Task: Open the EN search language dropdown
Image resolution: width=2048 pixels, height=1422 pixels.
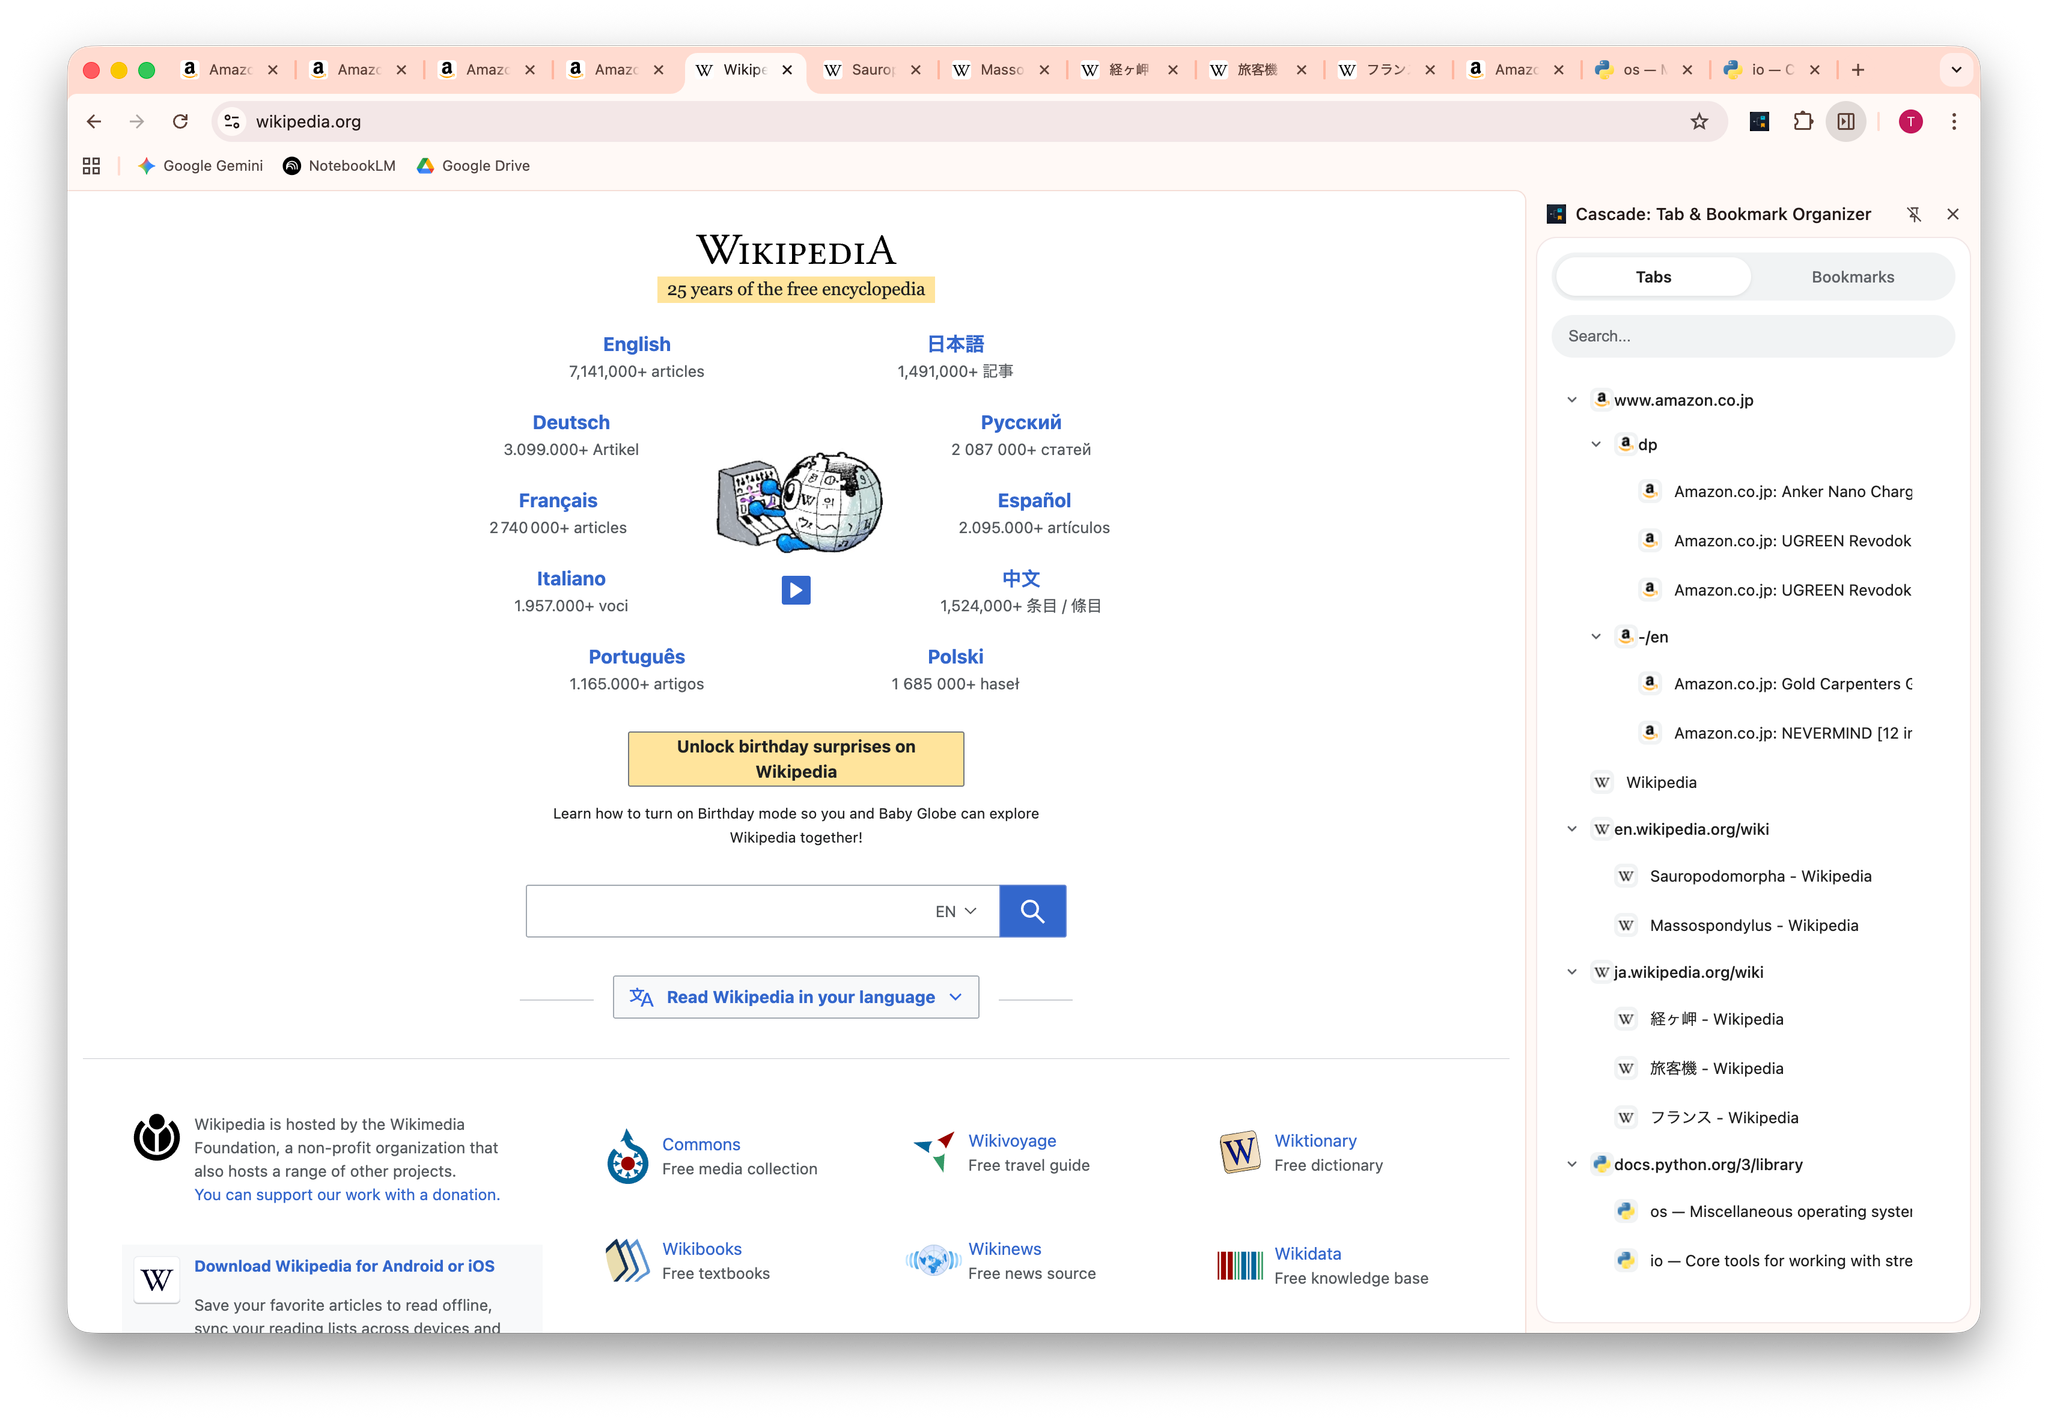Action: tap(956, 911)
